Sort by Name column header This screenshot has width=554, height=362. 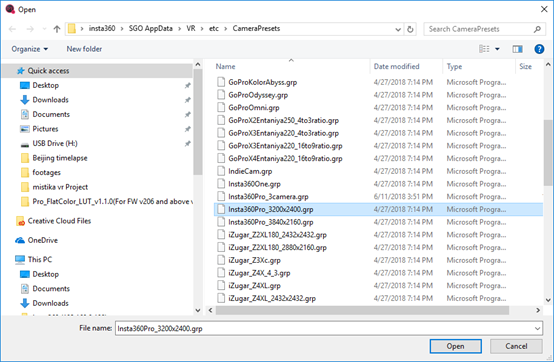(x=225, y=66)
